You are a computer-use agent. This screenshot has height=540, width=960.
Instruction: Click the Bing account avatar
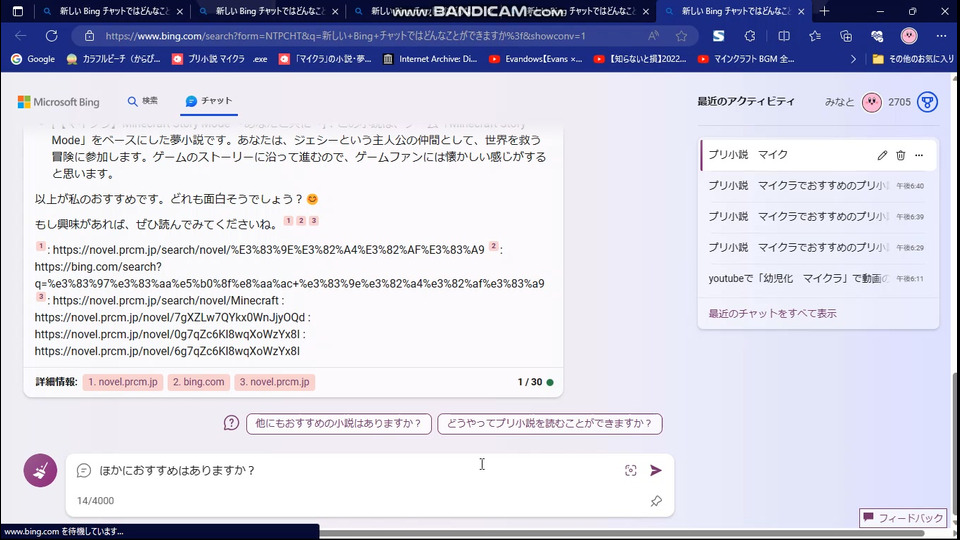[x=872, y=102]
